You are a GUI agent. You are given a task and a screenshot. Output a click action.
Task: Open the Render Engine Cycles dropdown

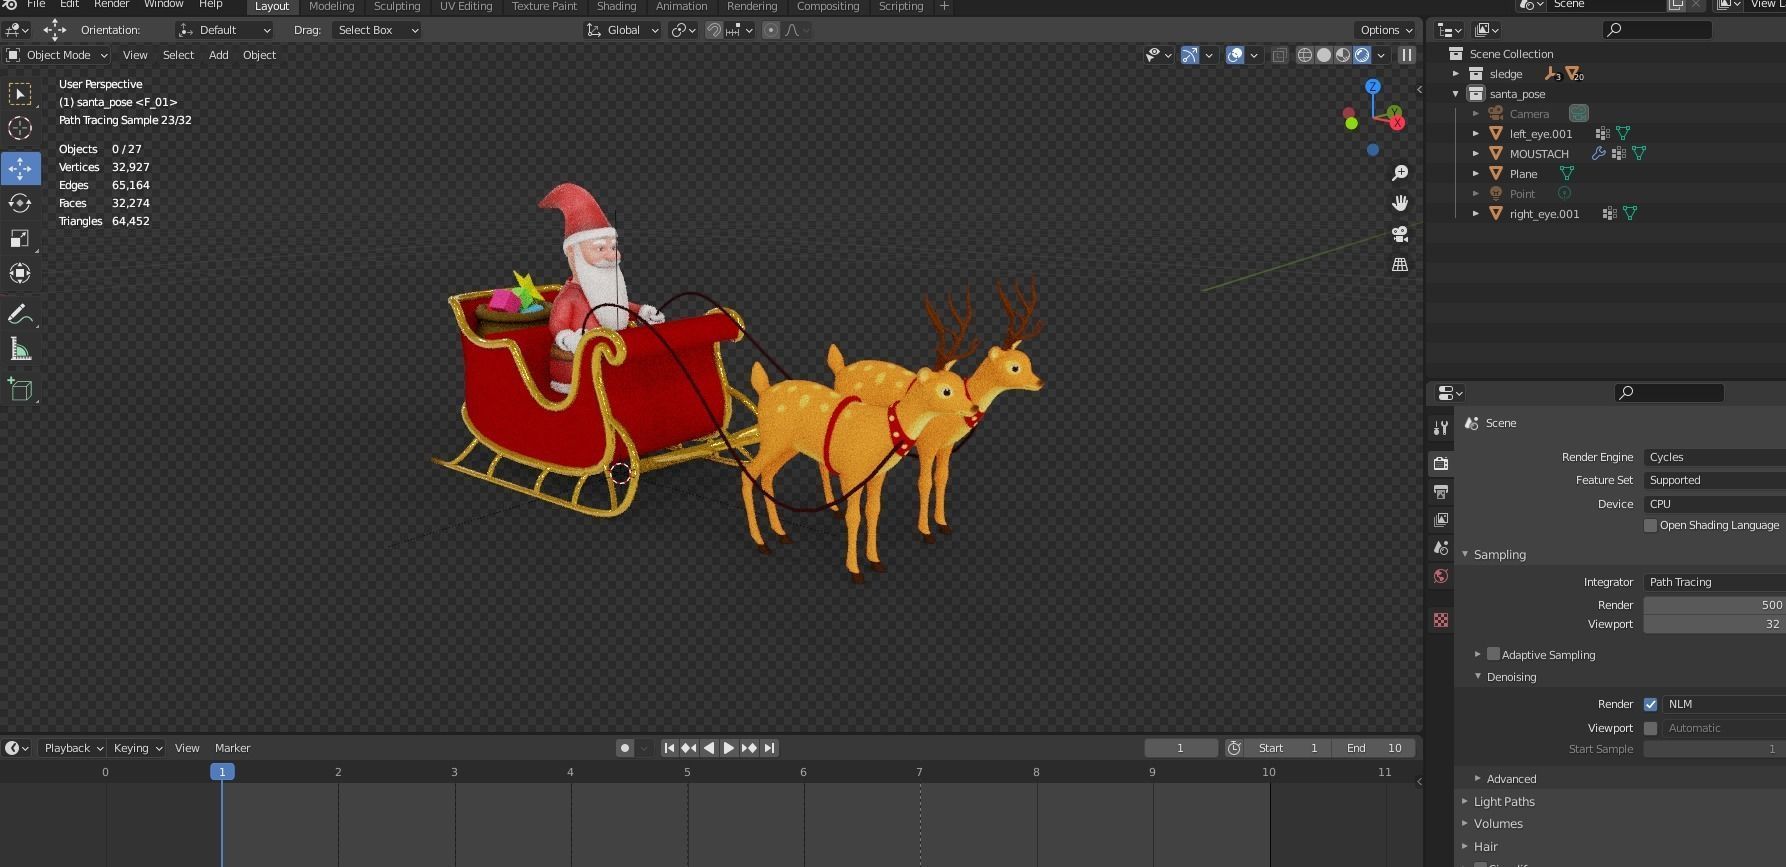(1714, 457)
